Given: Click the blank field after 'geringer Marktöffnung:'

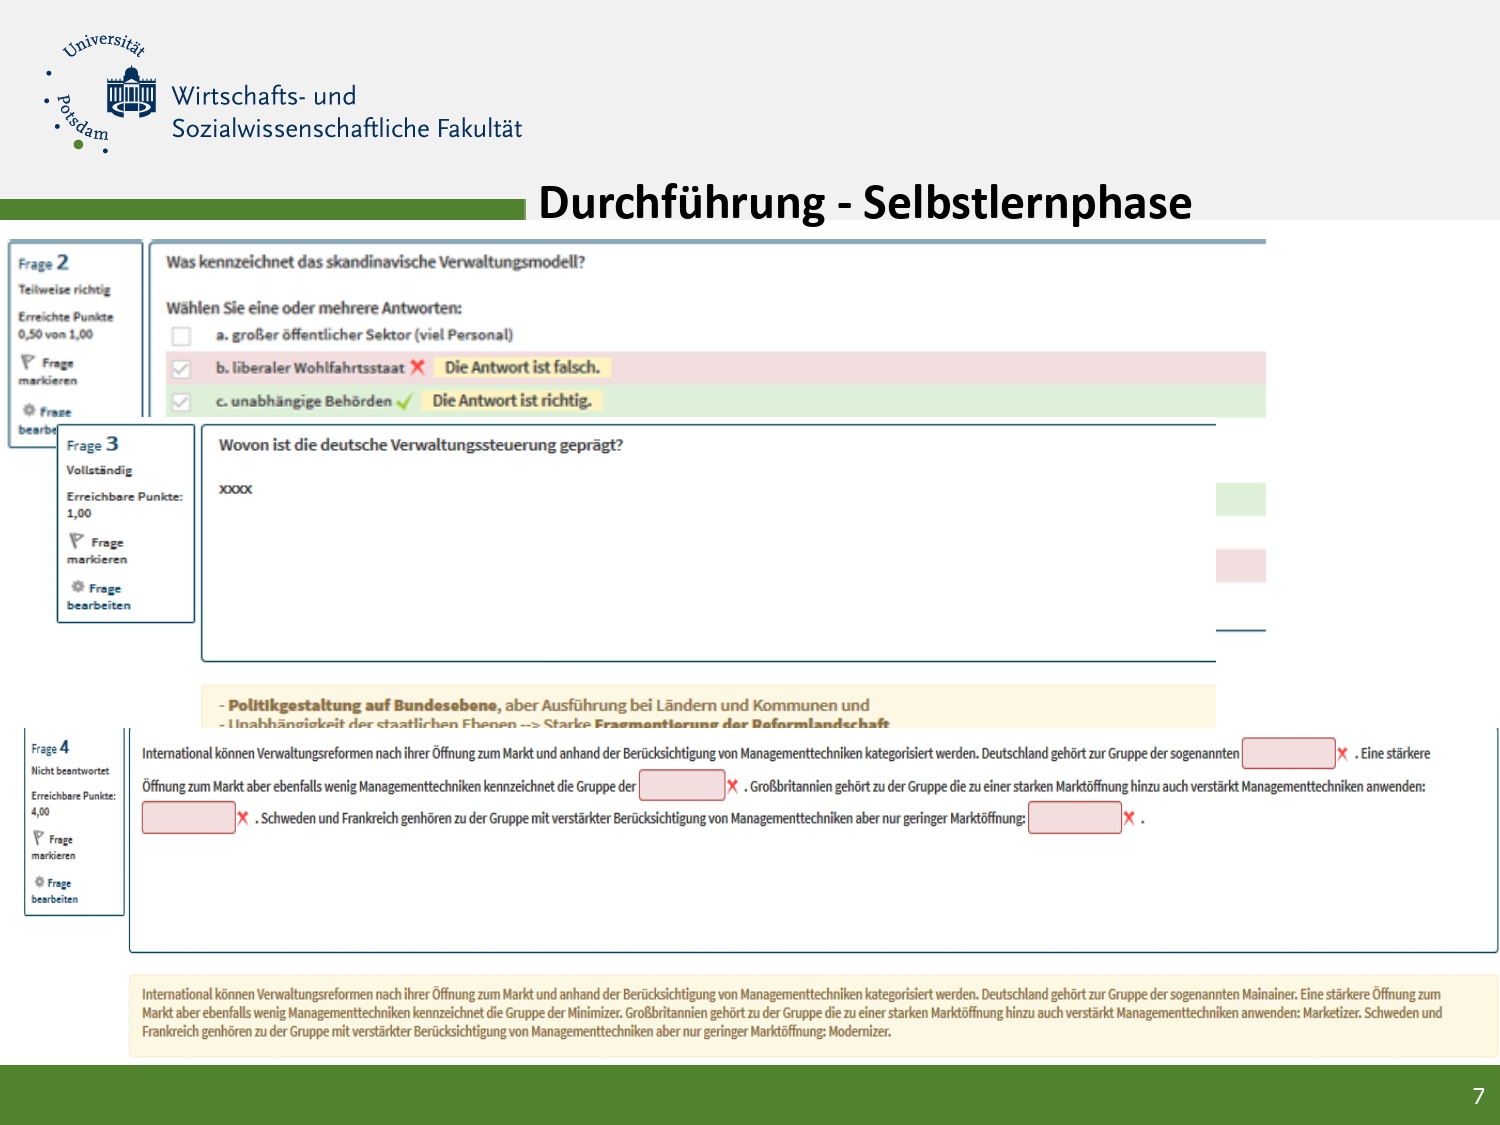Looking at the screenshot, I should (x=1074, y=818).
